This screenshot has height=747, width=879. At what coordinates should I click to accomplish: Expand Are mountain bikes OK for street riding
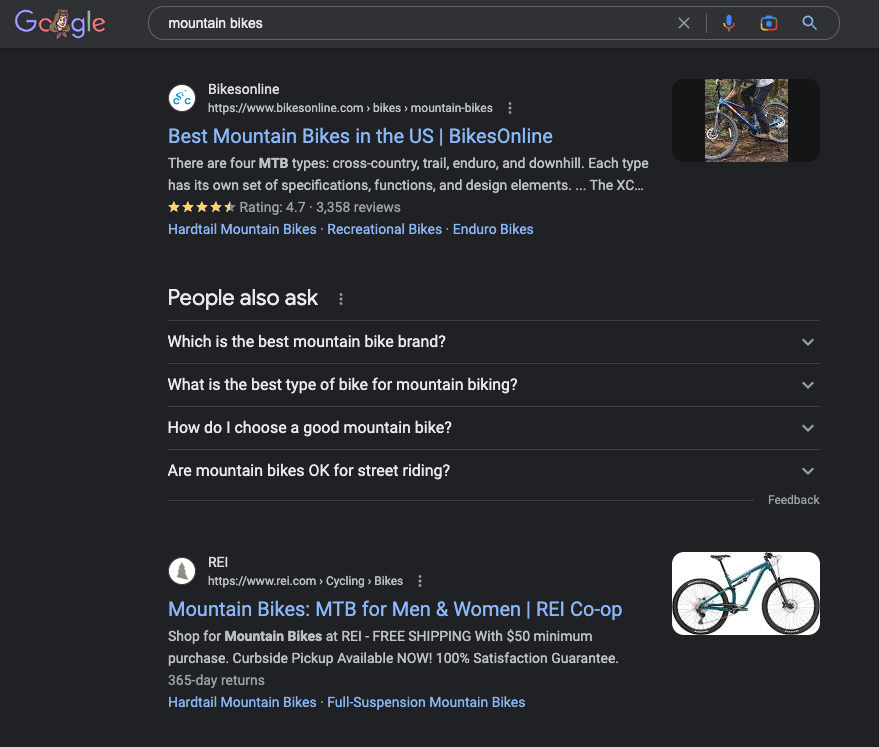click(493, 471)
